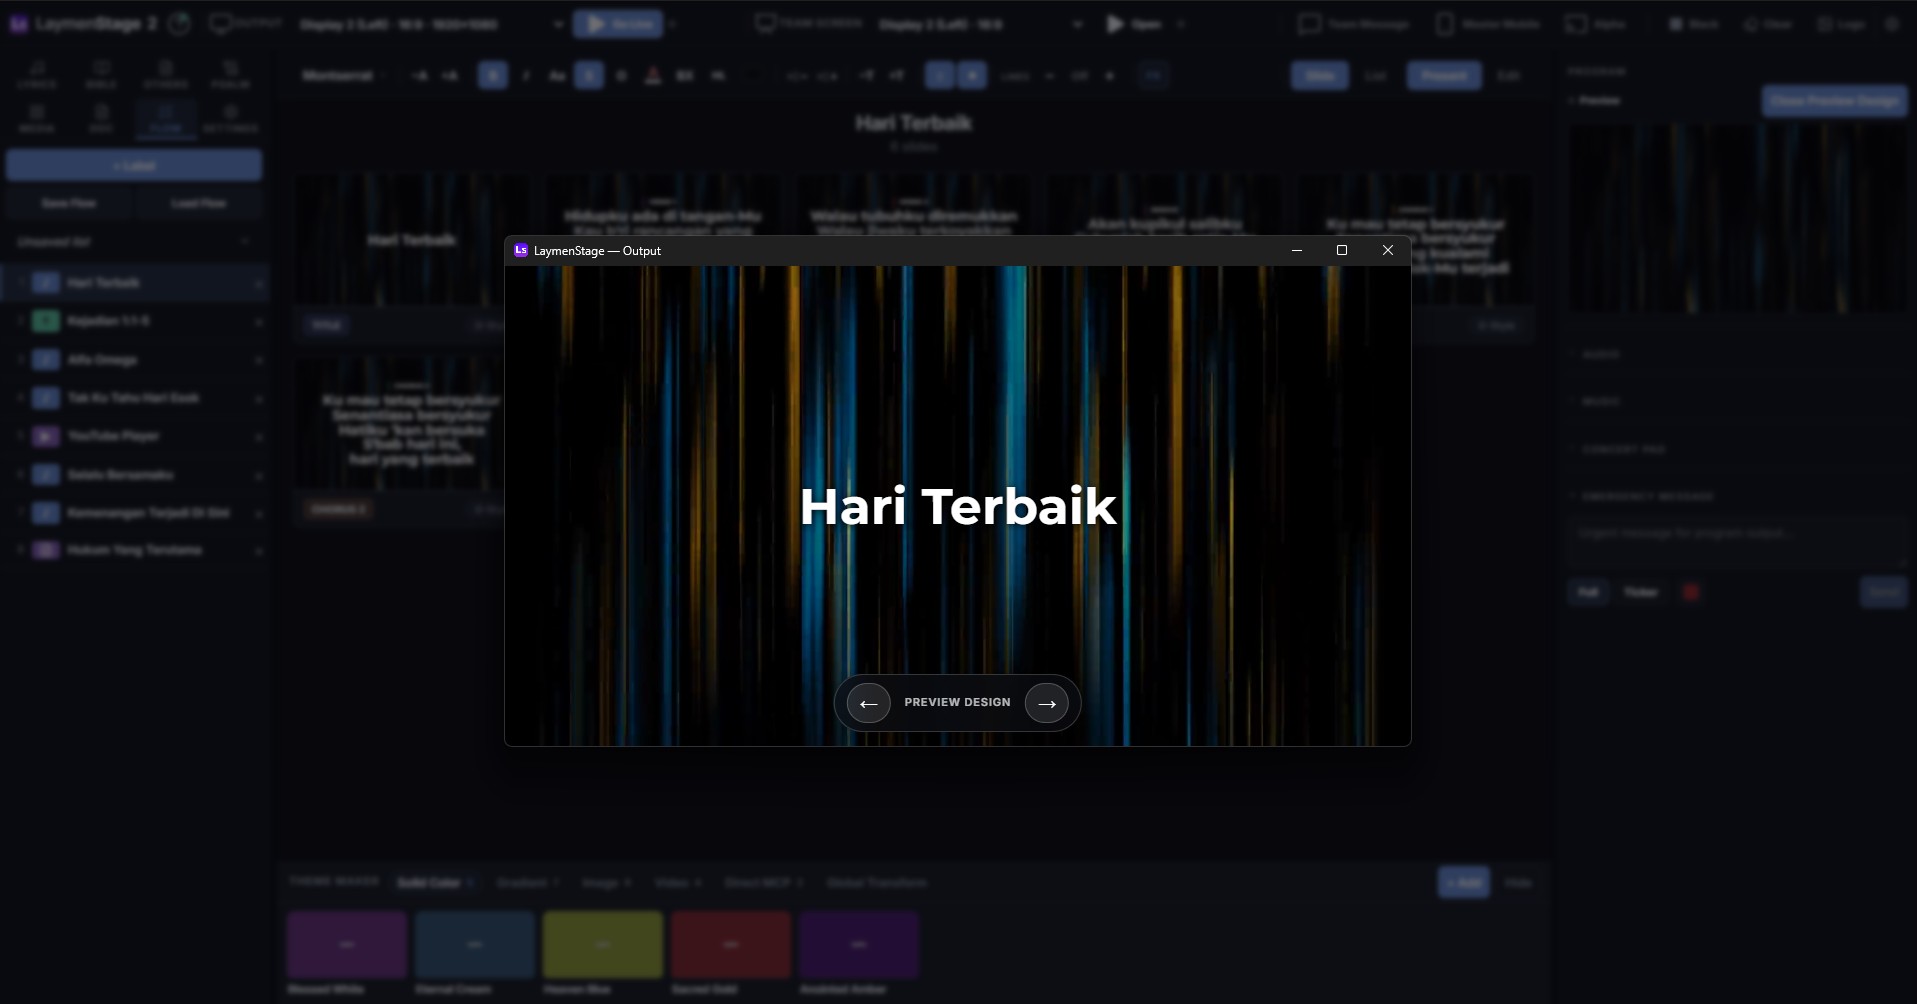Viewport: 1917px width, 1004px height.
Task: Open the Gradient tab in Theme Maker
Action: pos(526,883)
